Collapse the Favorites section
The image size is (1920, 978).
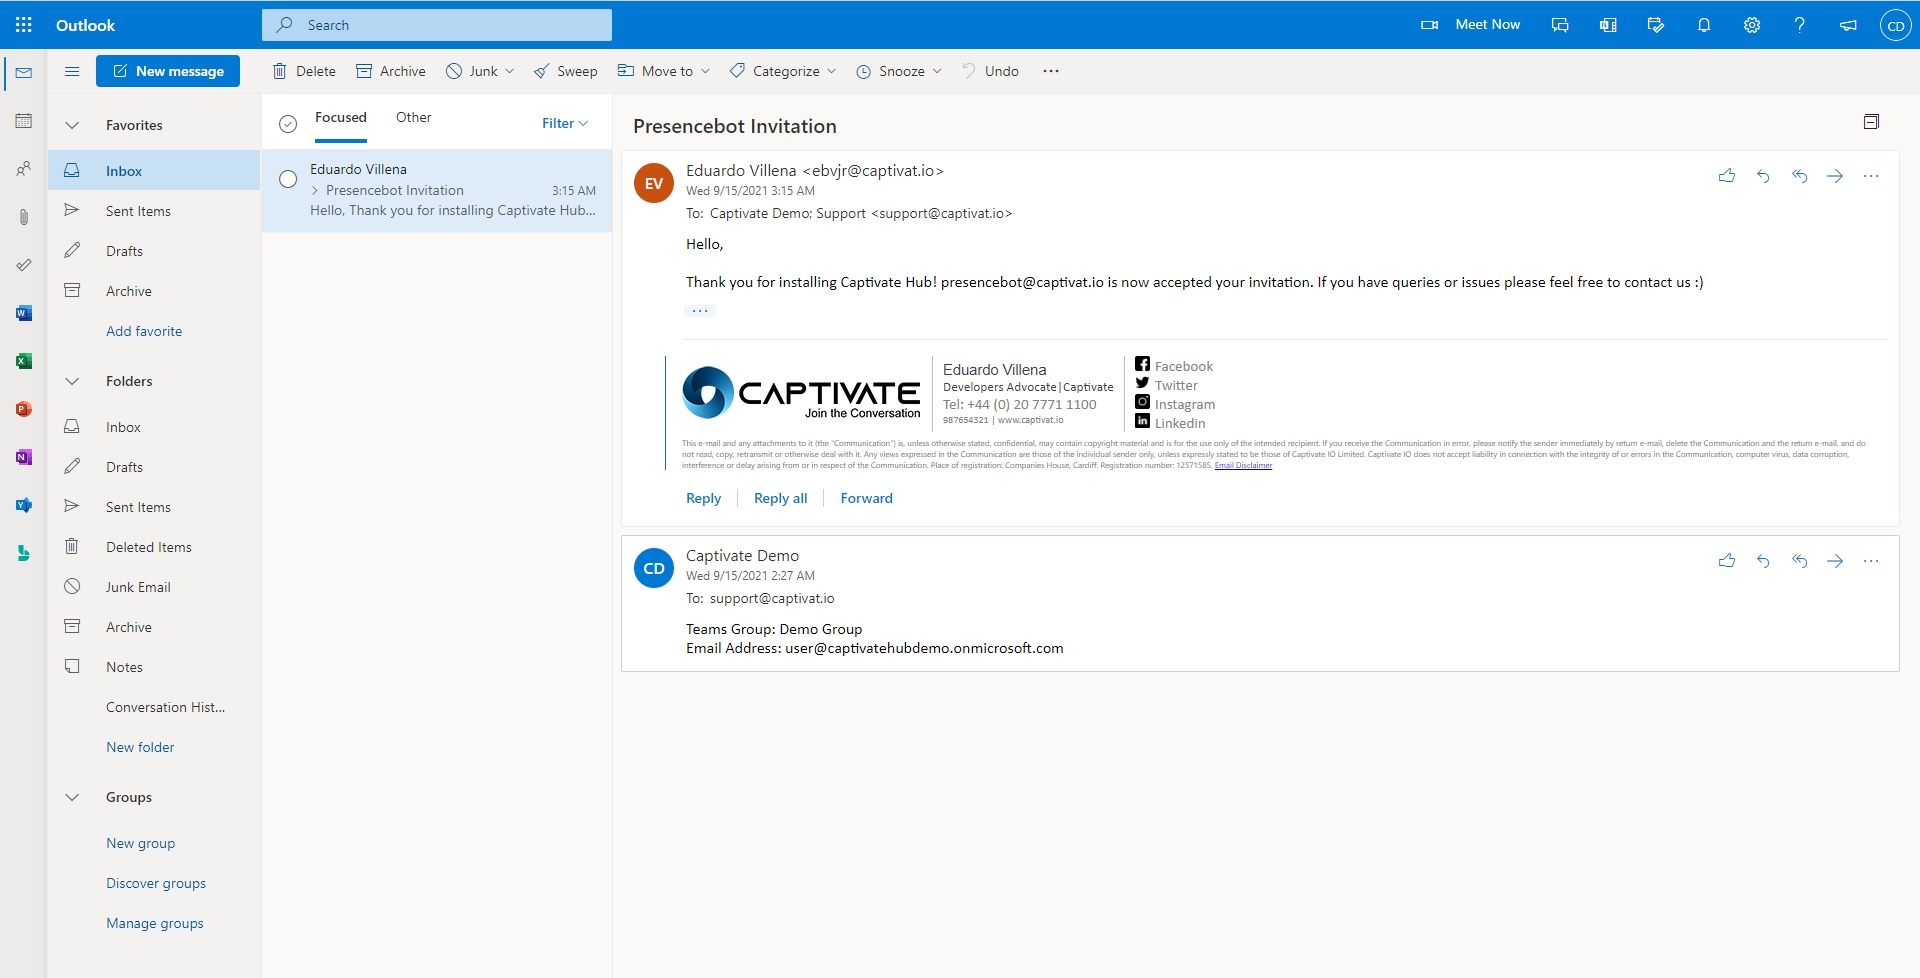pos(72,125)
